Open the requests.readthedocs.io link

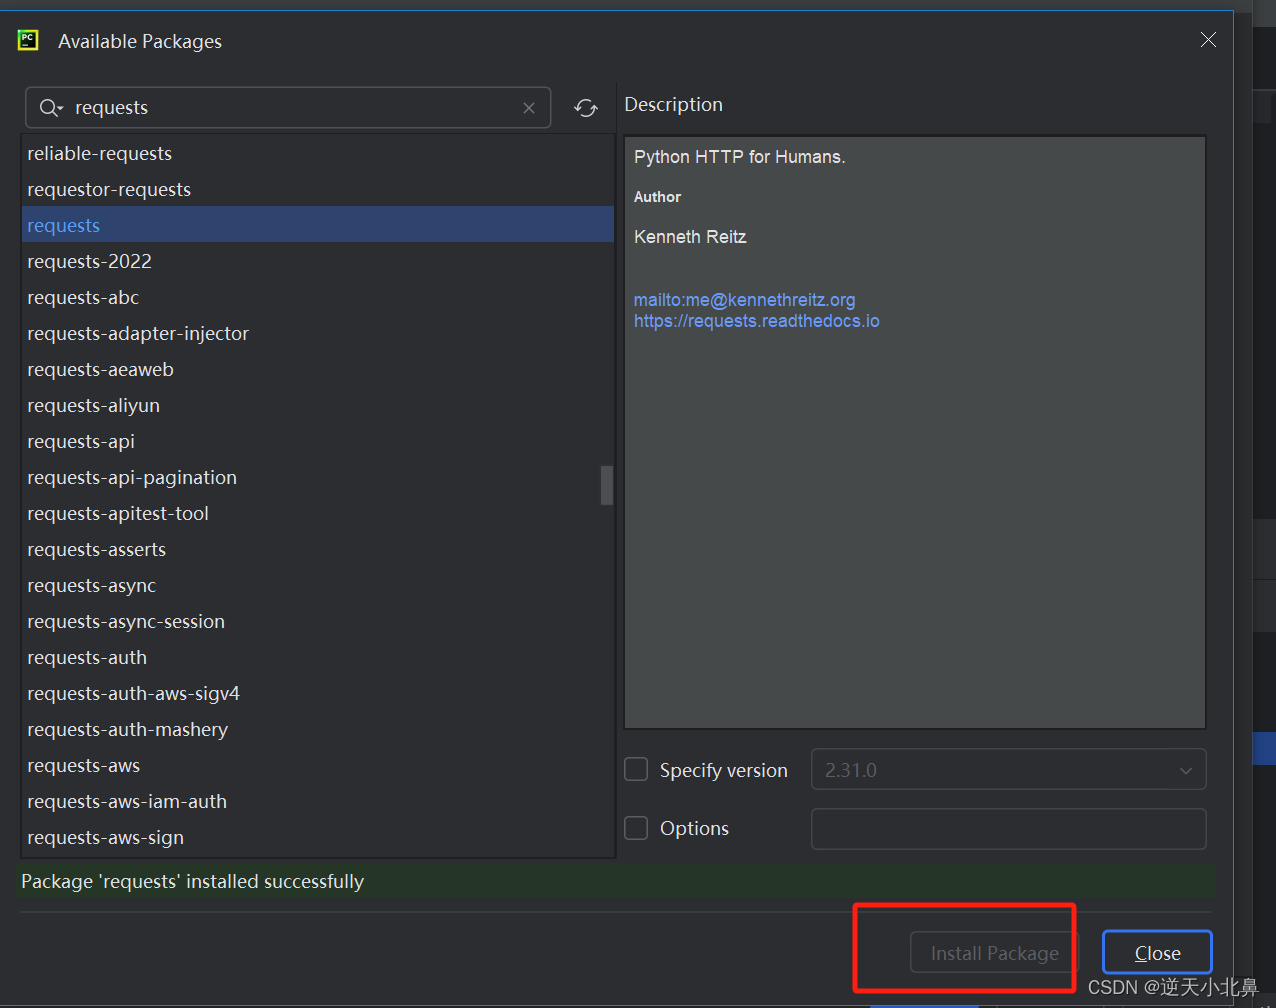756,321
